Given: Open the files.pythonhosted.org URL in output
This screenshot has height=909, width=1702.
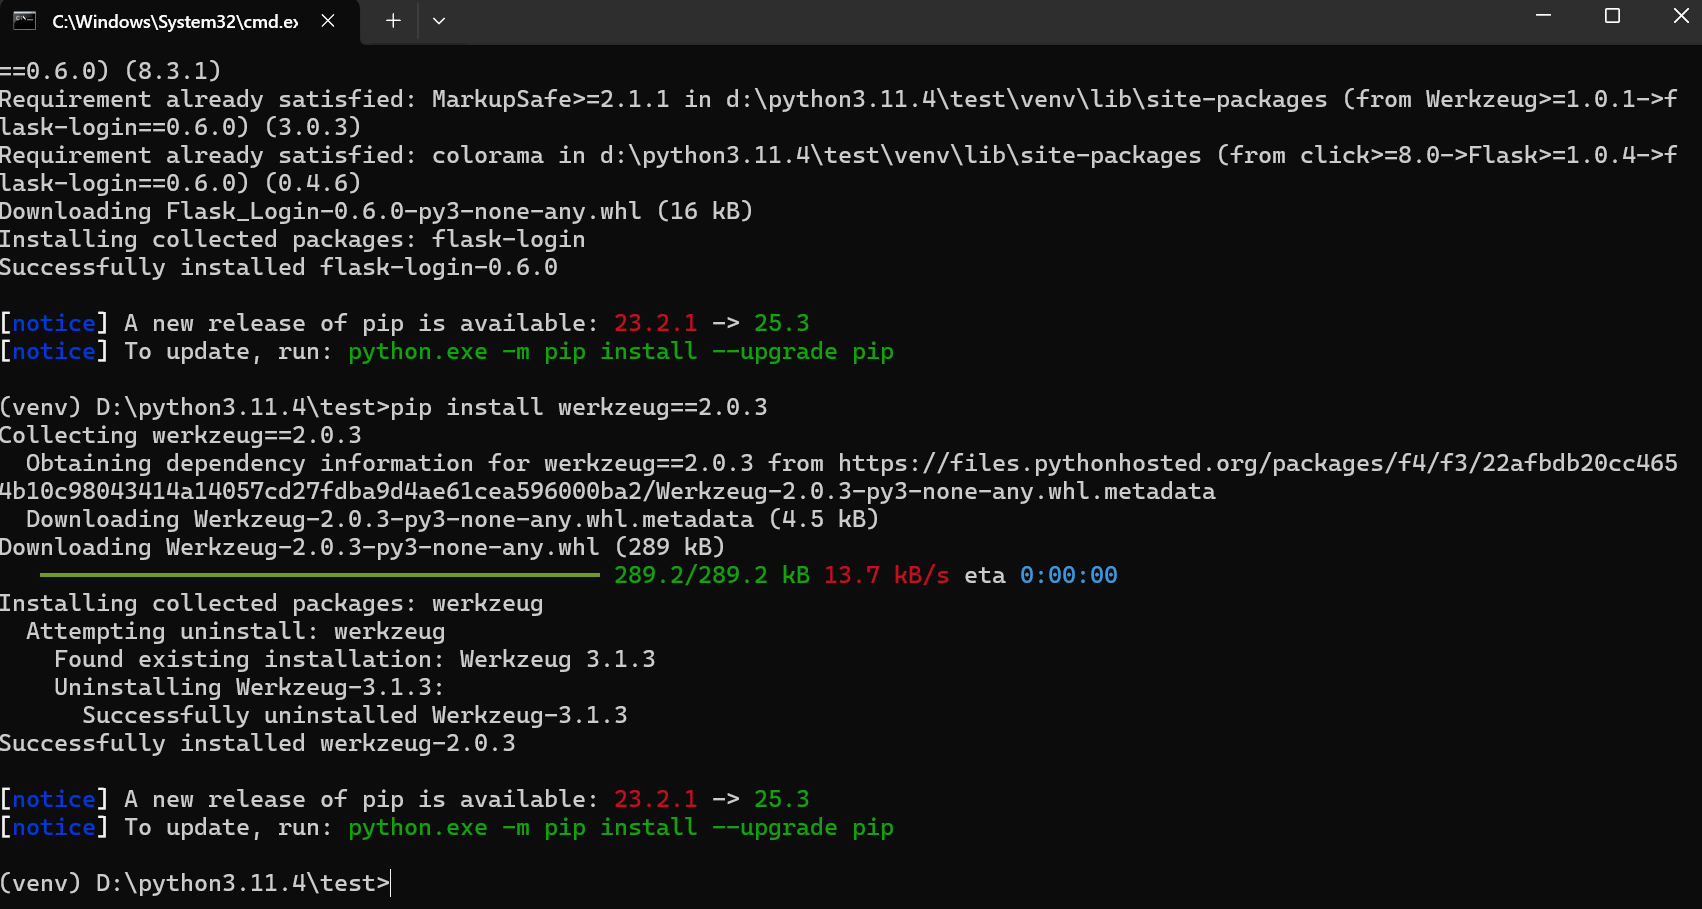Looking at the screenshot, I should coord(1250,464).
